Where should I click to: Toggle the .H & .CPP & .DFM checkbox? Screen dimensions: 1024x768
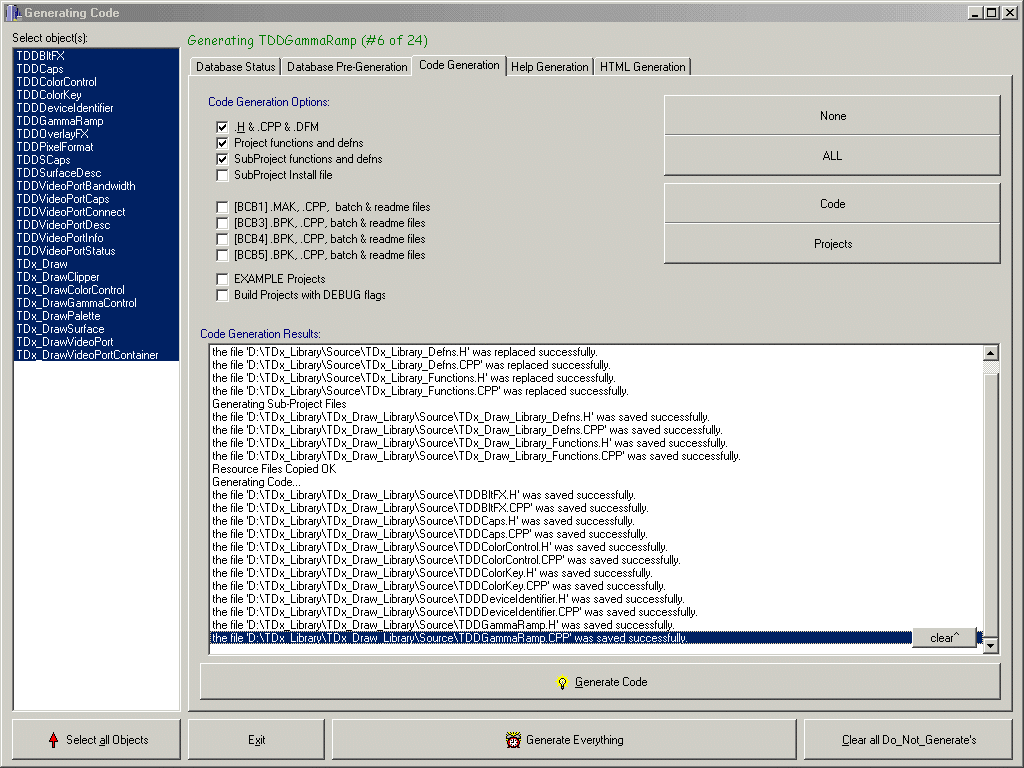222,127
